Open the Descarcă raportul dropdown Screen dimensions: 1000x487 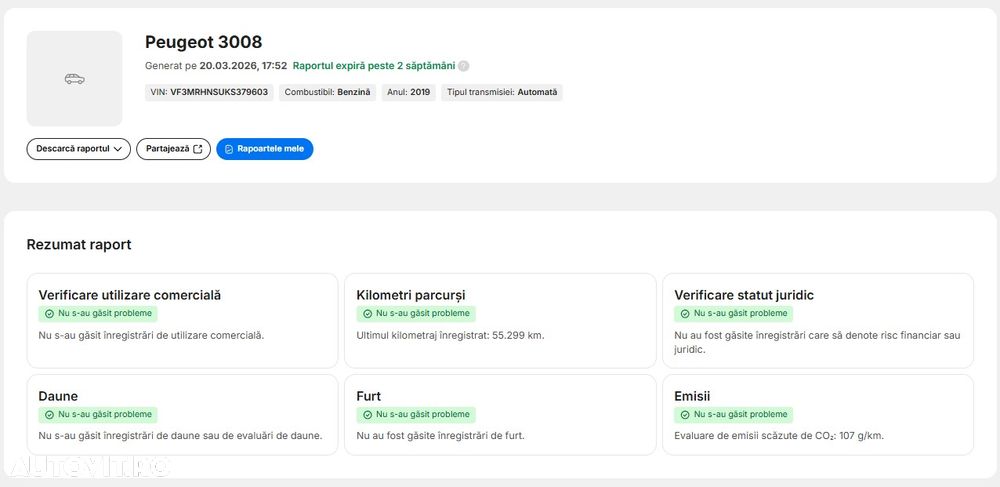[78, 149]
